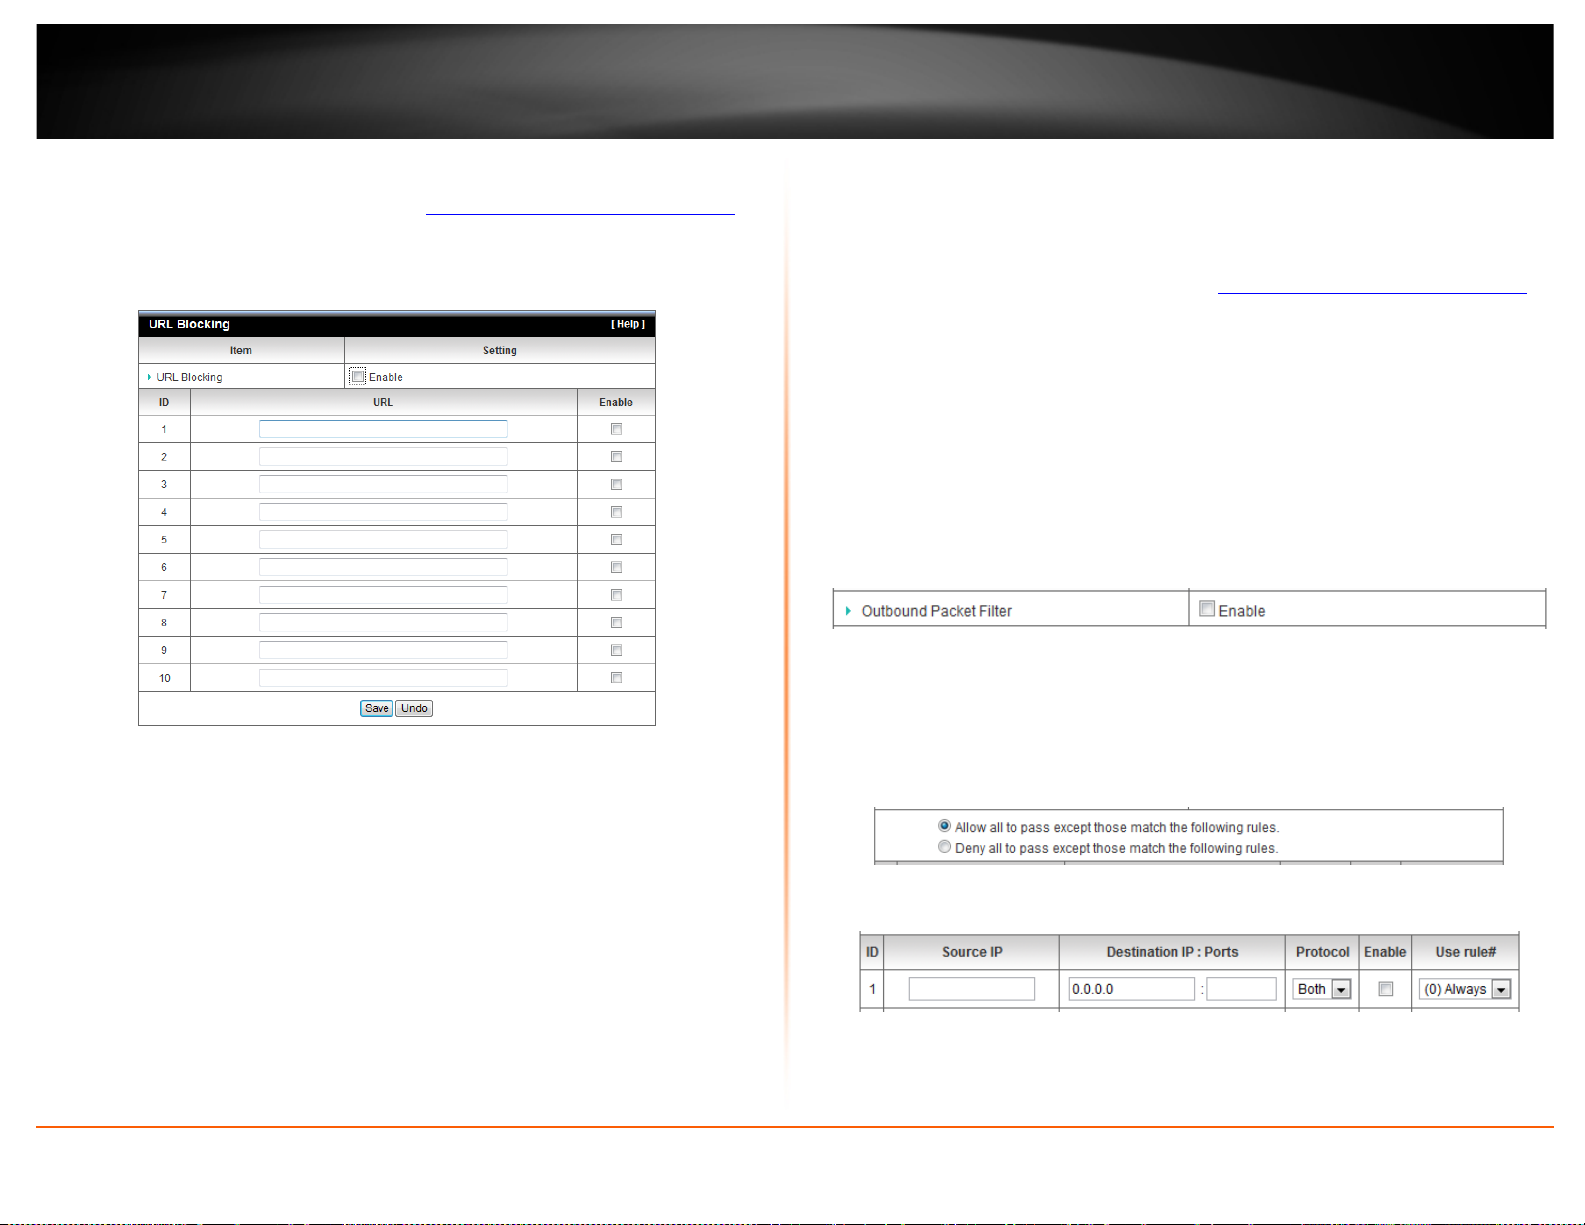Image resolution: width=1585 pixels, height=1225 pixels.
Task: Open the Protocol dropdown set to Both
Action: pos(1322,989)
